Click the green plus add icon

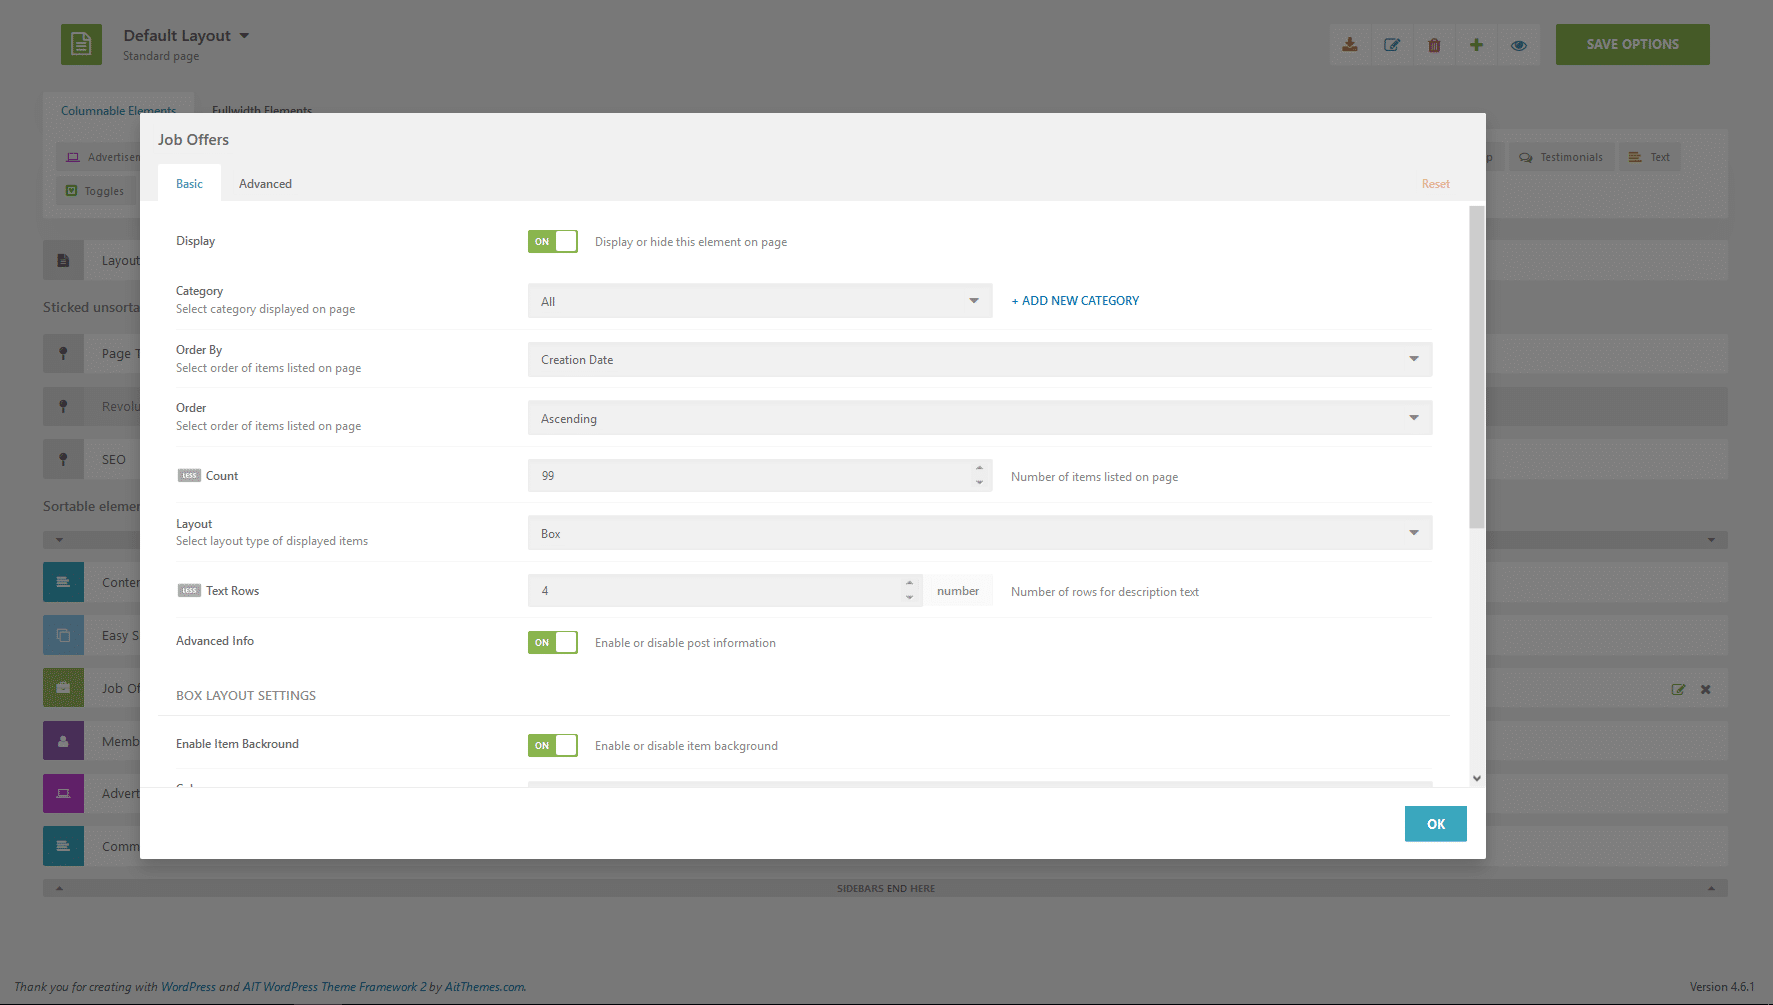click(1476, 45)
